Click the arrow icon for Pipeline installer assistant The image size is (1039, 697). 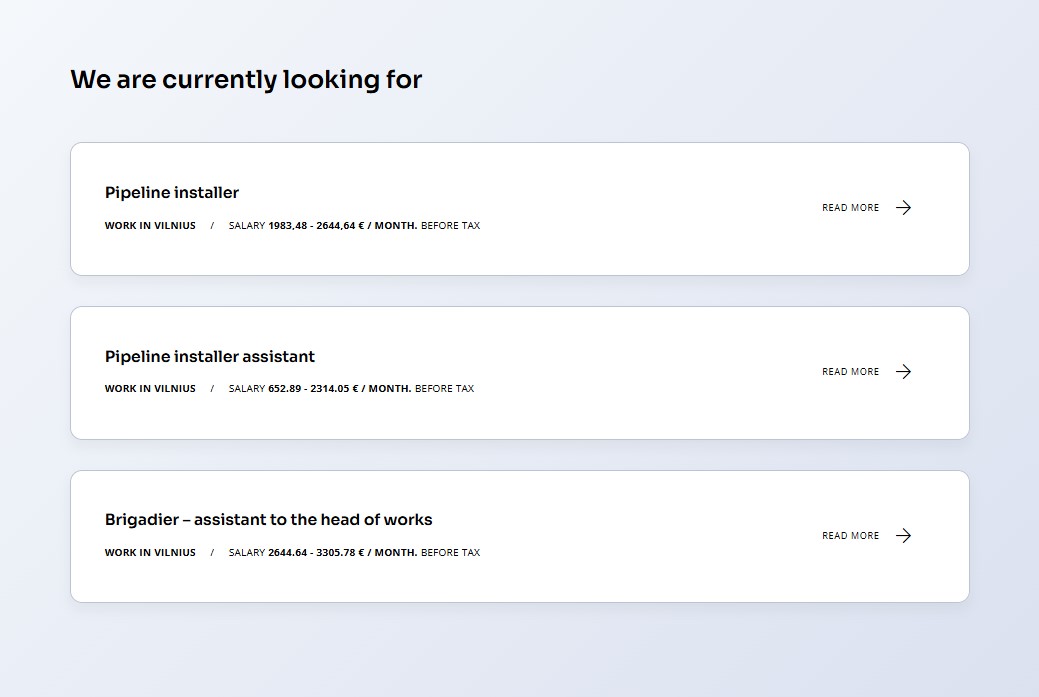click(903, 372)
